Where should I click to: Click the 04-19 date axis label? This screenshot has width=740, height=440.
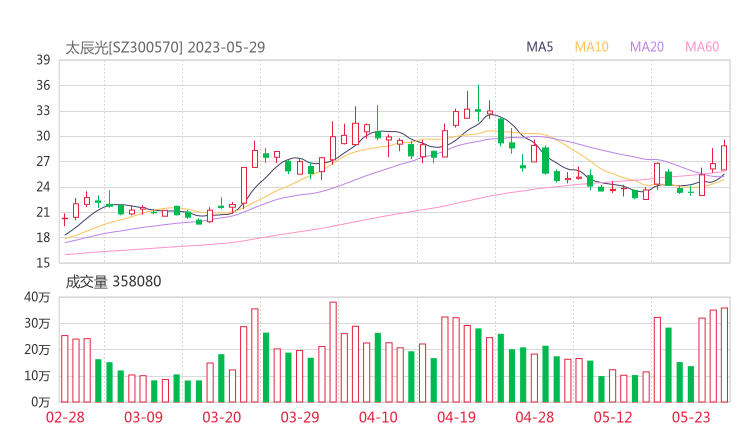tap(457, 417)
